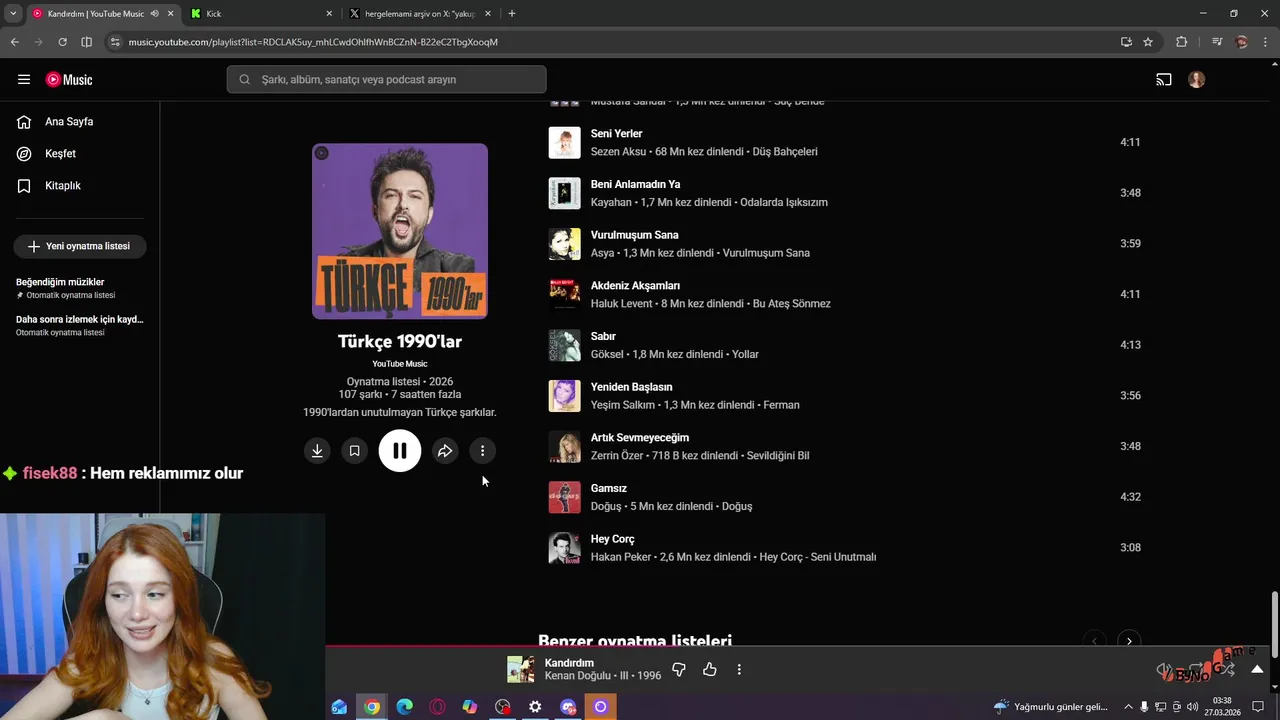The width and height of the screenshot is (1280, 720).
Task: Go back in browser history
Action: [x=15, y=42]
